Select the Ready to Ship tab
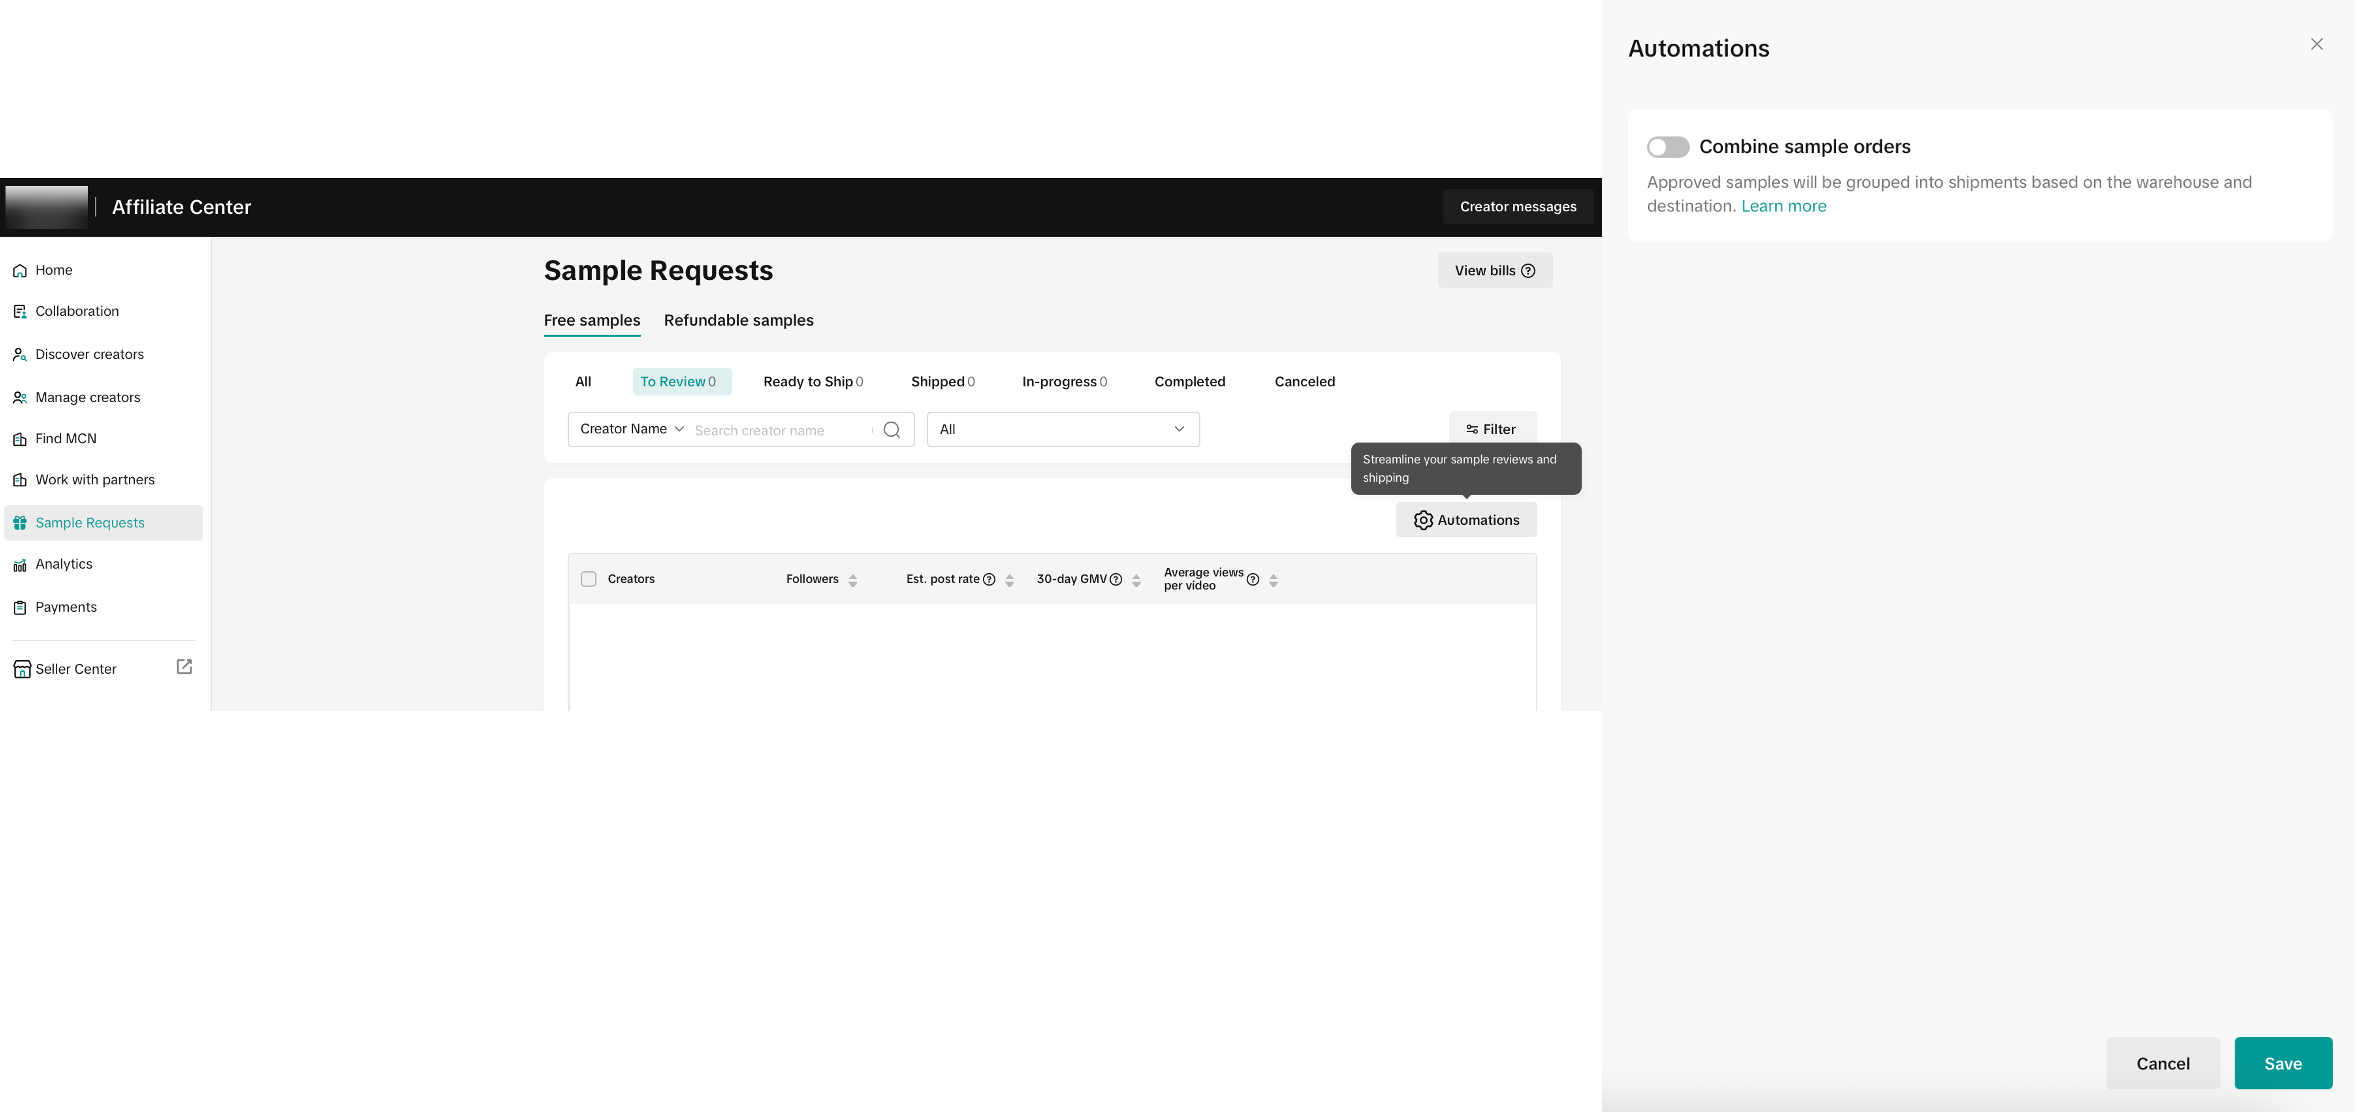This screenshot has width=2358, height=1112. point(812,382)
